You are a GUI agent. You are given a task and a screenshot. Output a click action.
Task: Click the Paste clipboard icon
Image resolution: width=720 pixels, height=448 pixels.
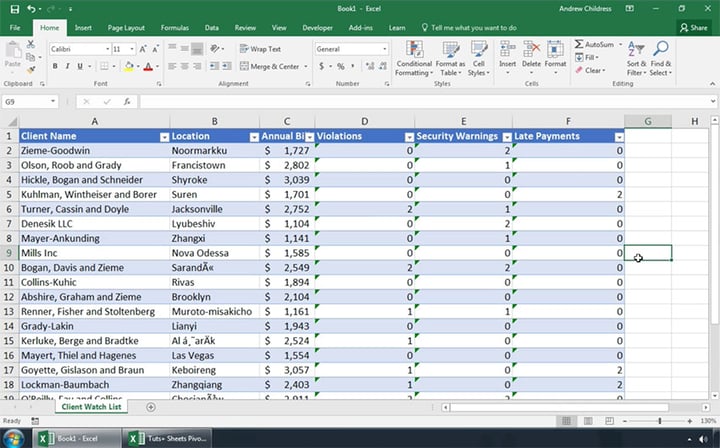click(x=13, y=50)
